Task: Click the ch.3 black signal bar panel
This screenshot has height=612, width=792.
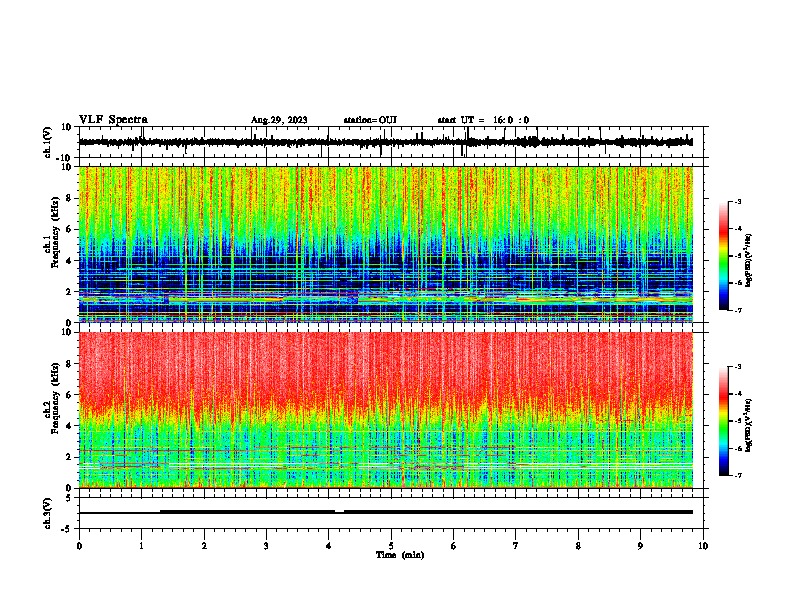Action: click(391, 513)
